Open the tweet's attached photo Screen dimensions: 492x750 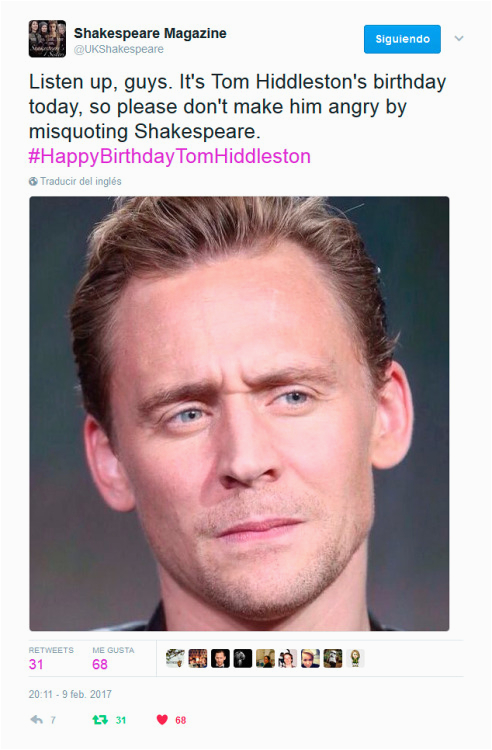point(239,414)
